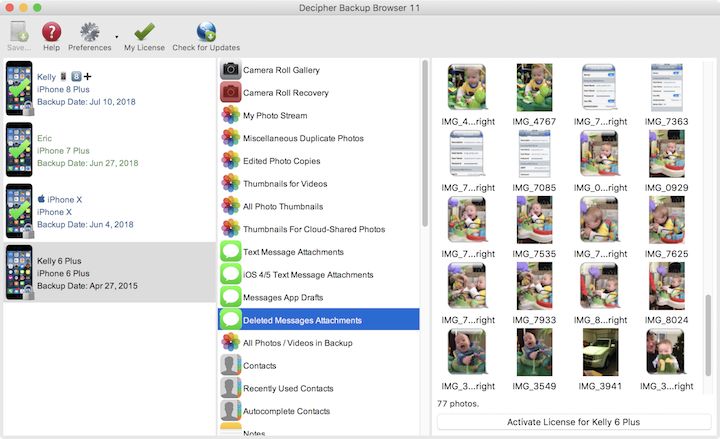The width and height of the screenshot is (720, 439).
Task: Select Messages App Drafts entry
Action: tap(318, 297)
